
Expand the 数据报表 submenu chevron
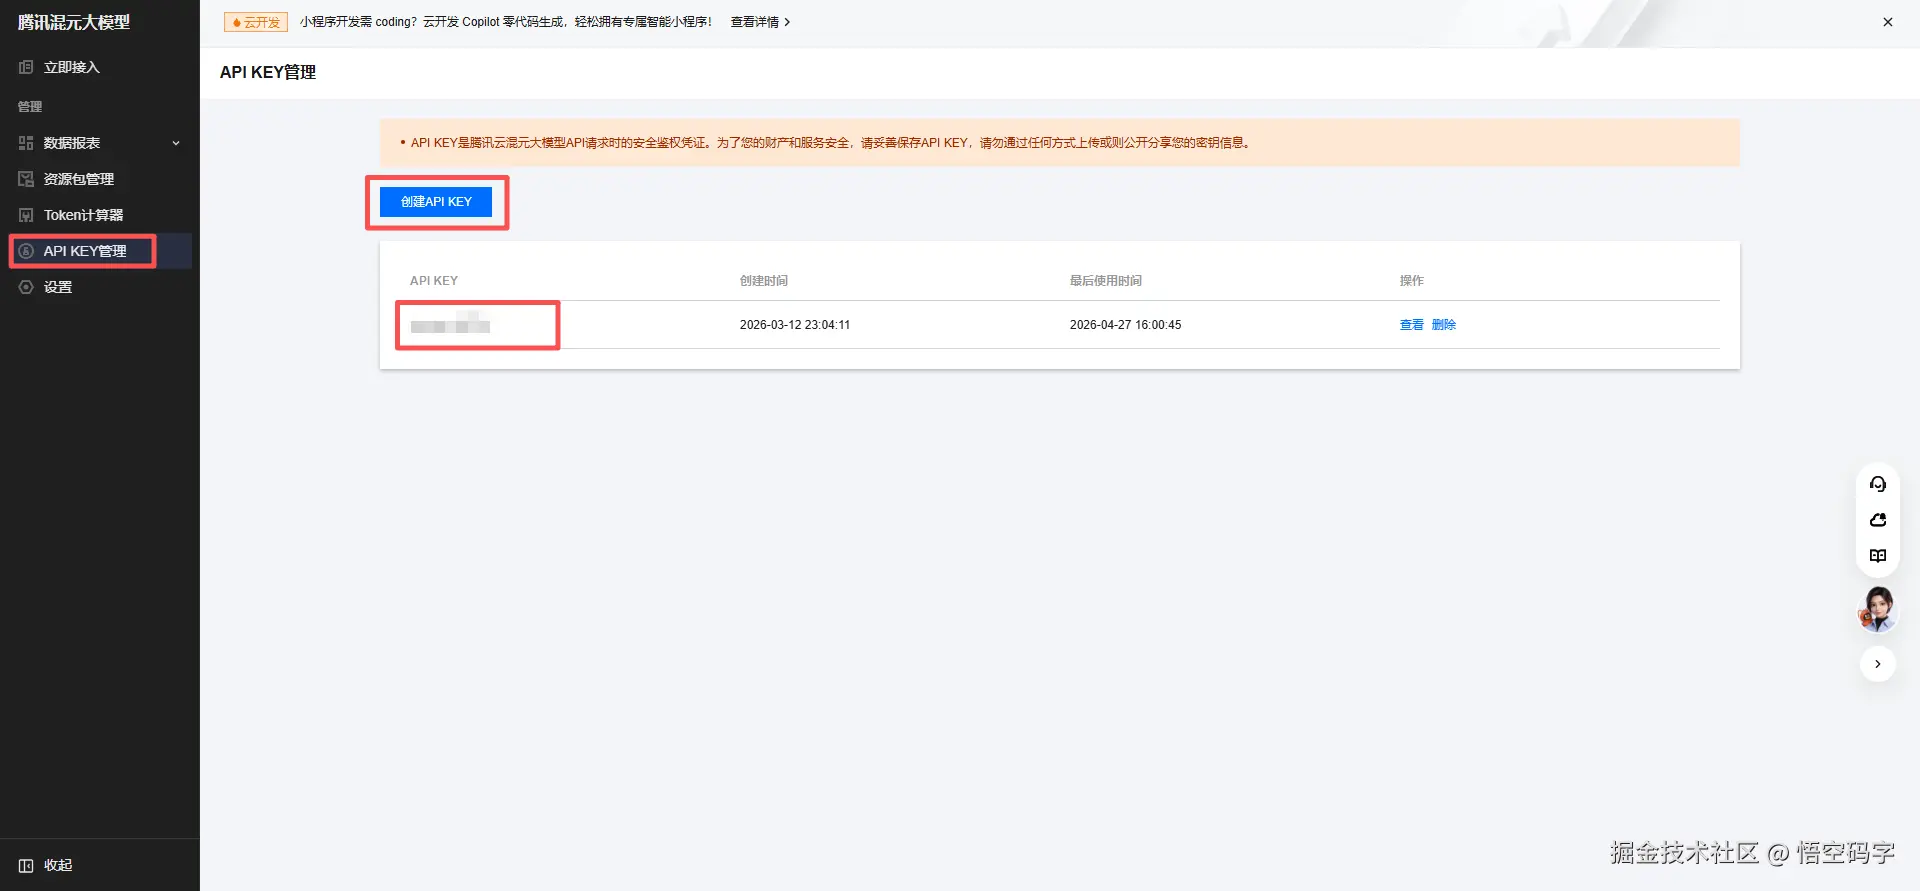tap(176, 143)
